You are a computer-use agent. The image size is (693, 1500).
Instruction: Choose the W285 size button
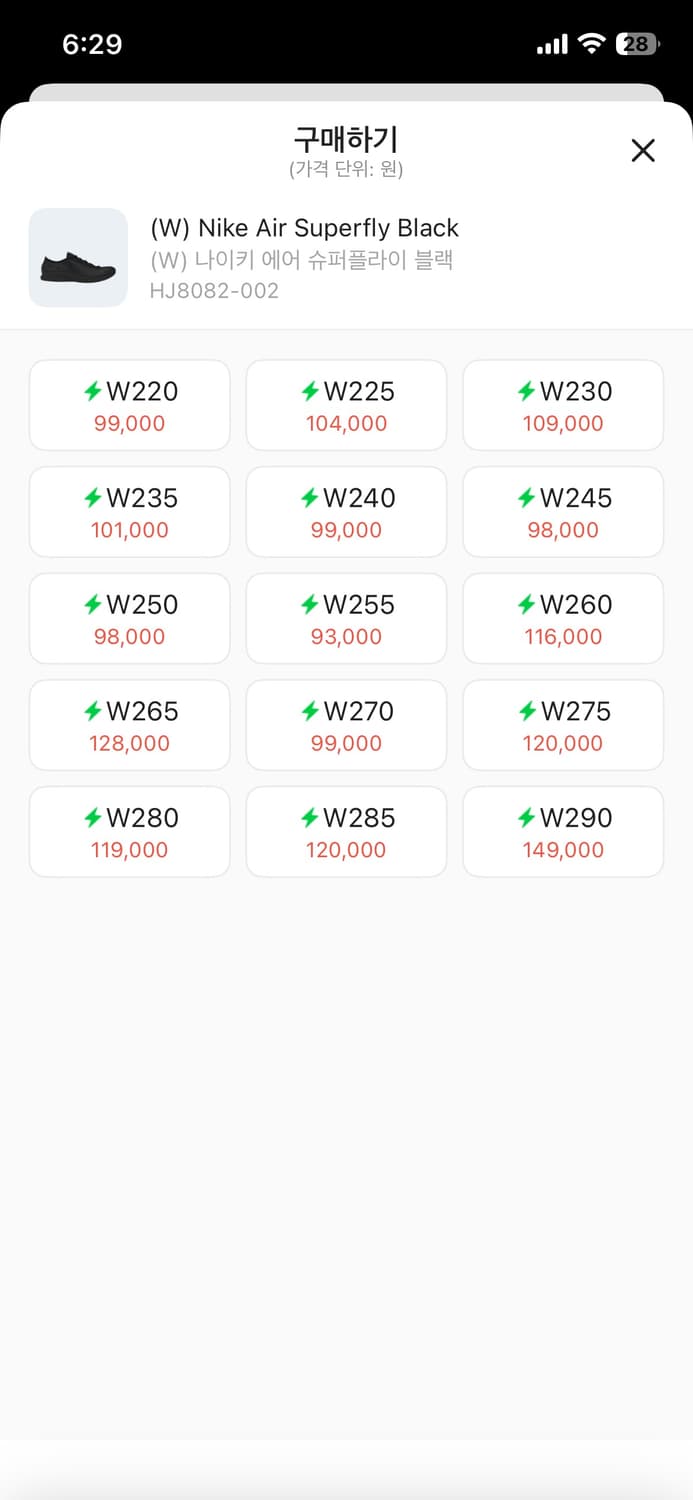point(346,832)
